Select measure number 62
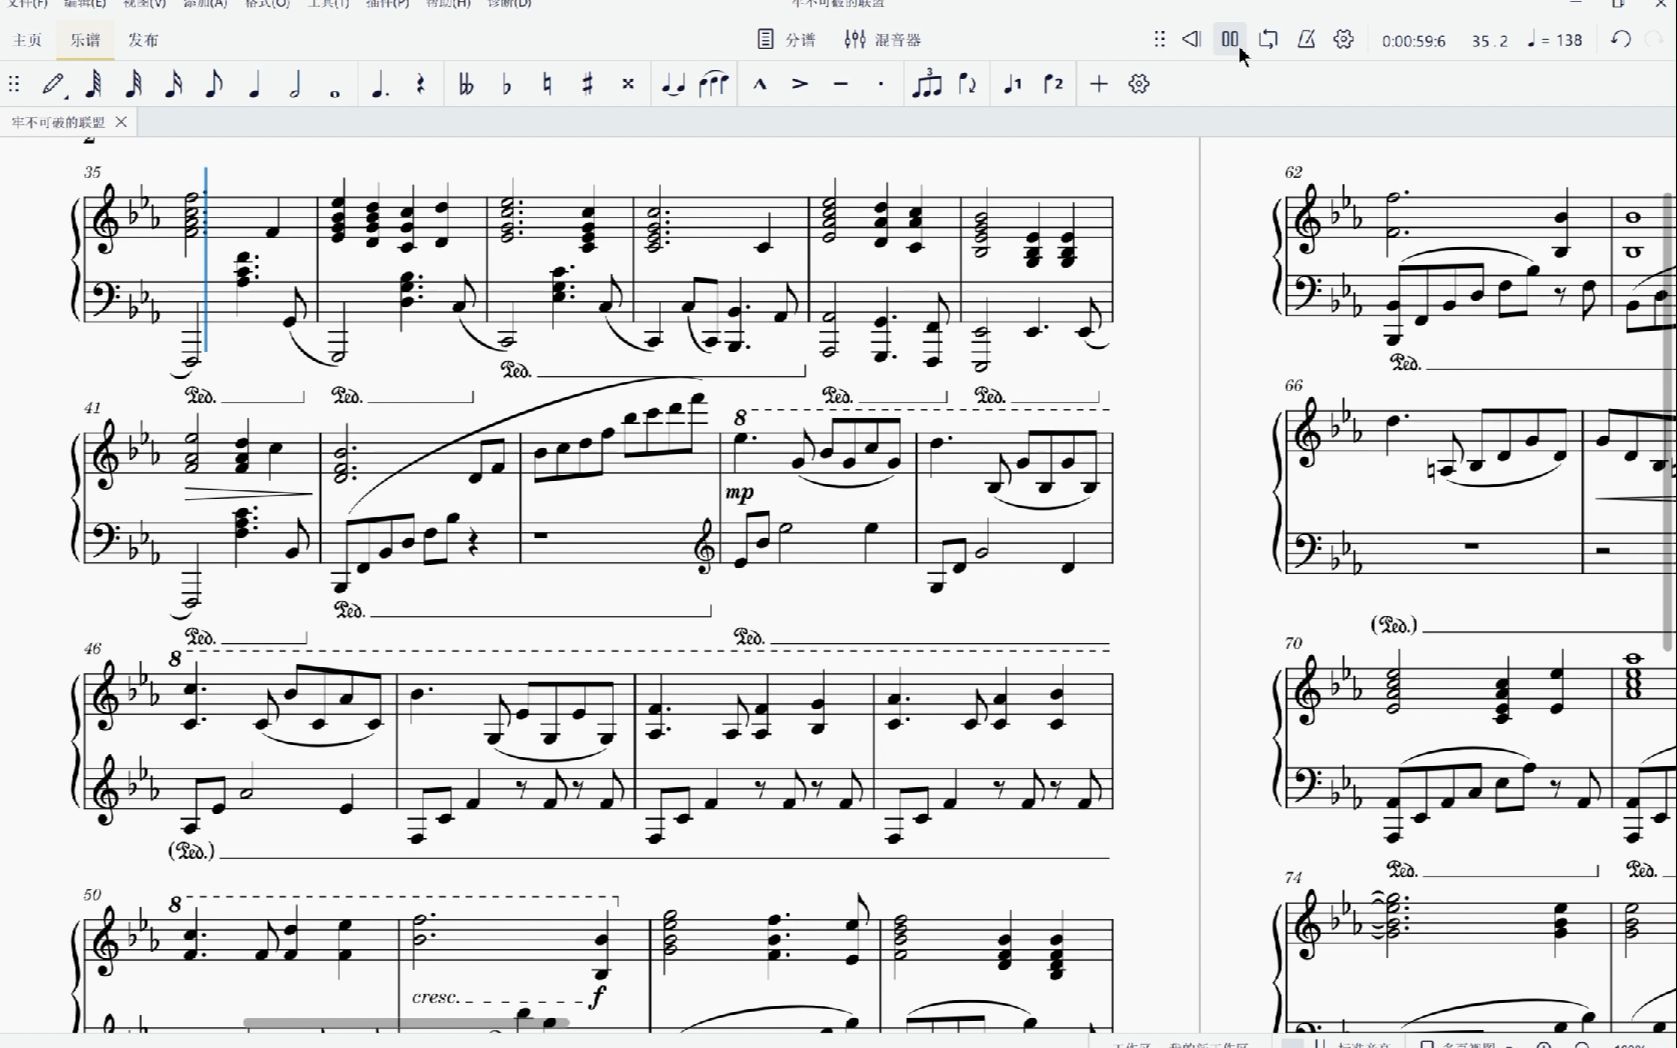The width and height of the screenshot is (1677, 1048). coord(1293,172)
